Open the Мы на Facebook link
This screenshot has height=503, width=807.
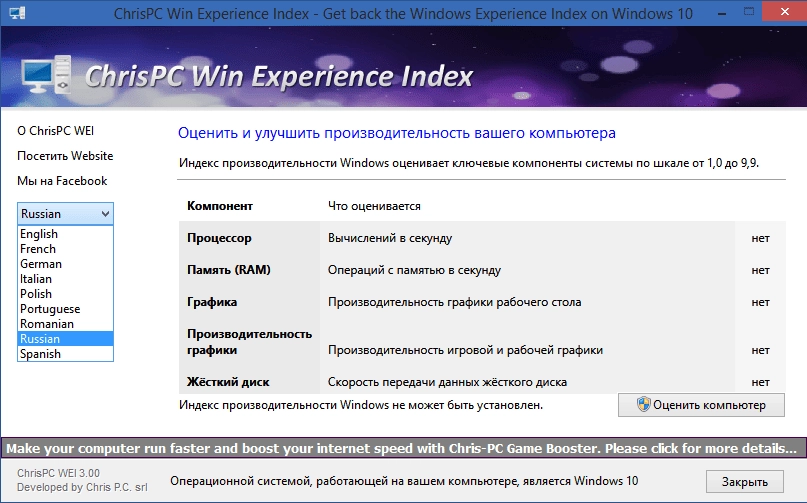[62, 181]
